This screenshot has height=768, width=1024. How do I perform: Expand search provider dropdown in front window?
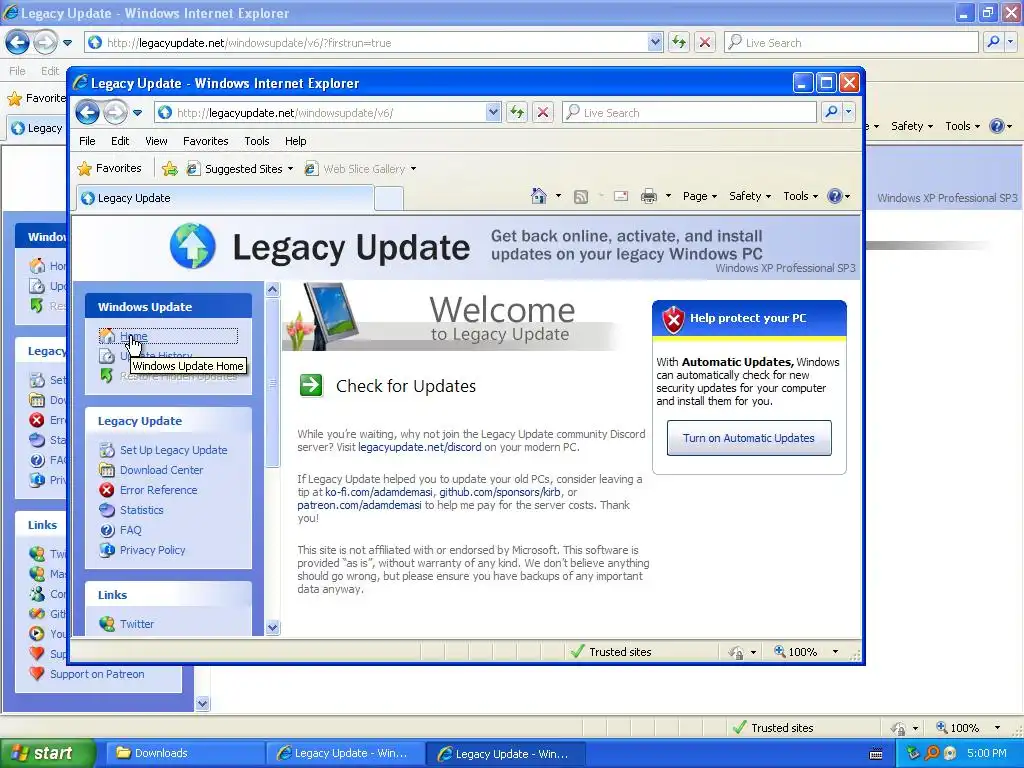pos(848,112)
